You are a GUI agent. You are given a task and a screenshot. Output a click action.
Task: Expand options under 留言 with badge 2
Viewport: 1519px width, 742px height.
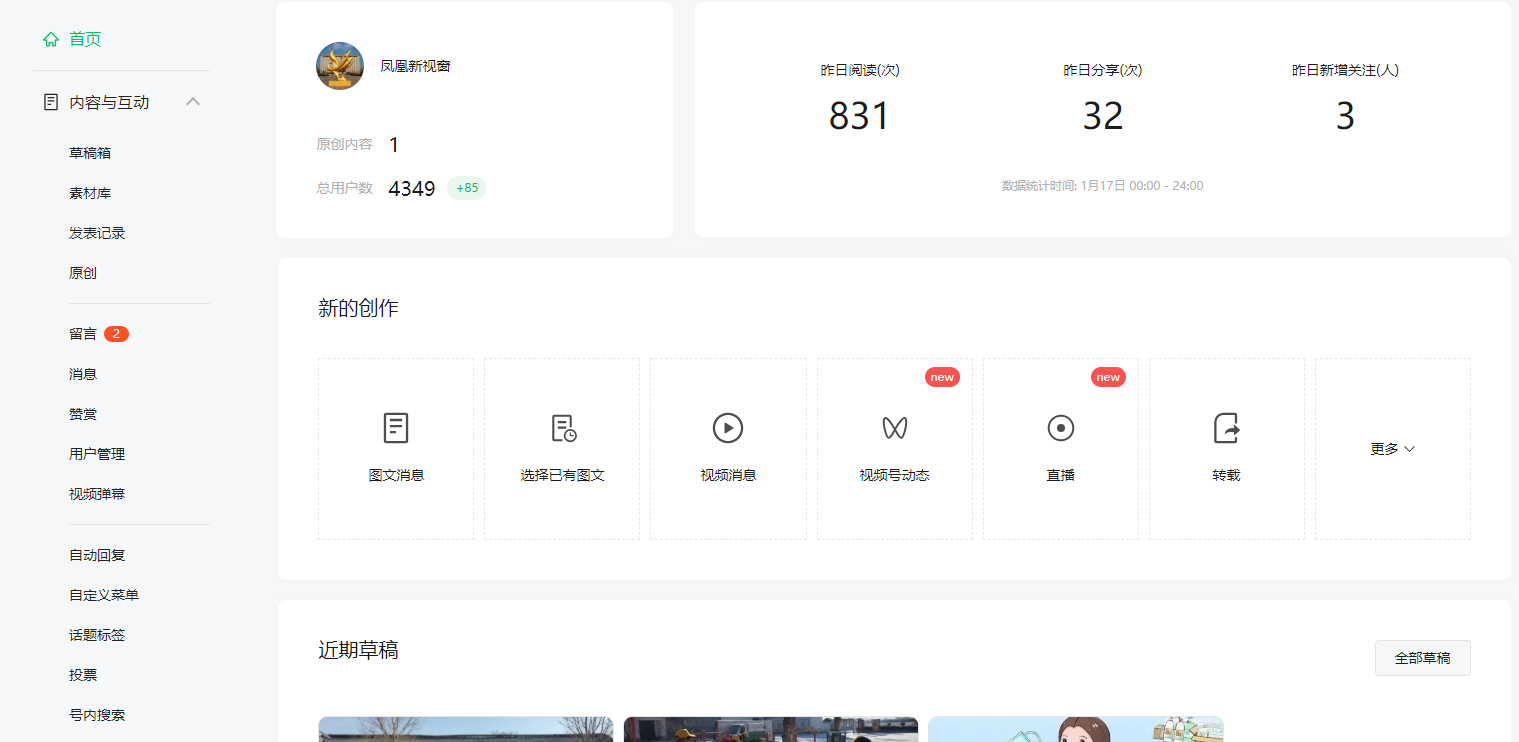click(x=83, y=333)
